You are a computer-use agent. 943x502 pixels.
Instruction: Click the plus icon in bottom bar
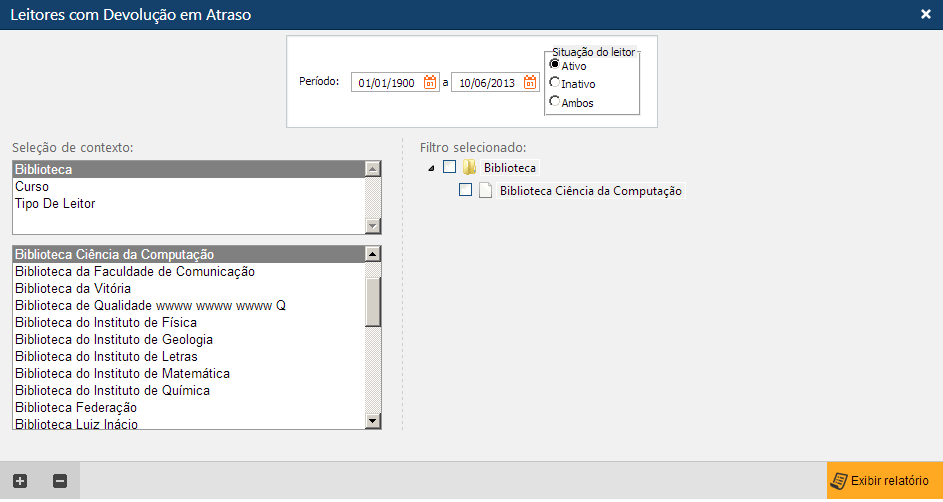[20, 481]
